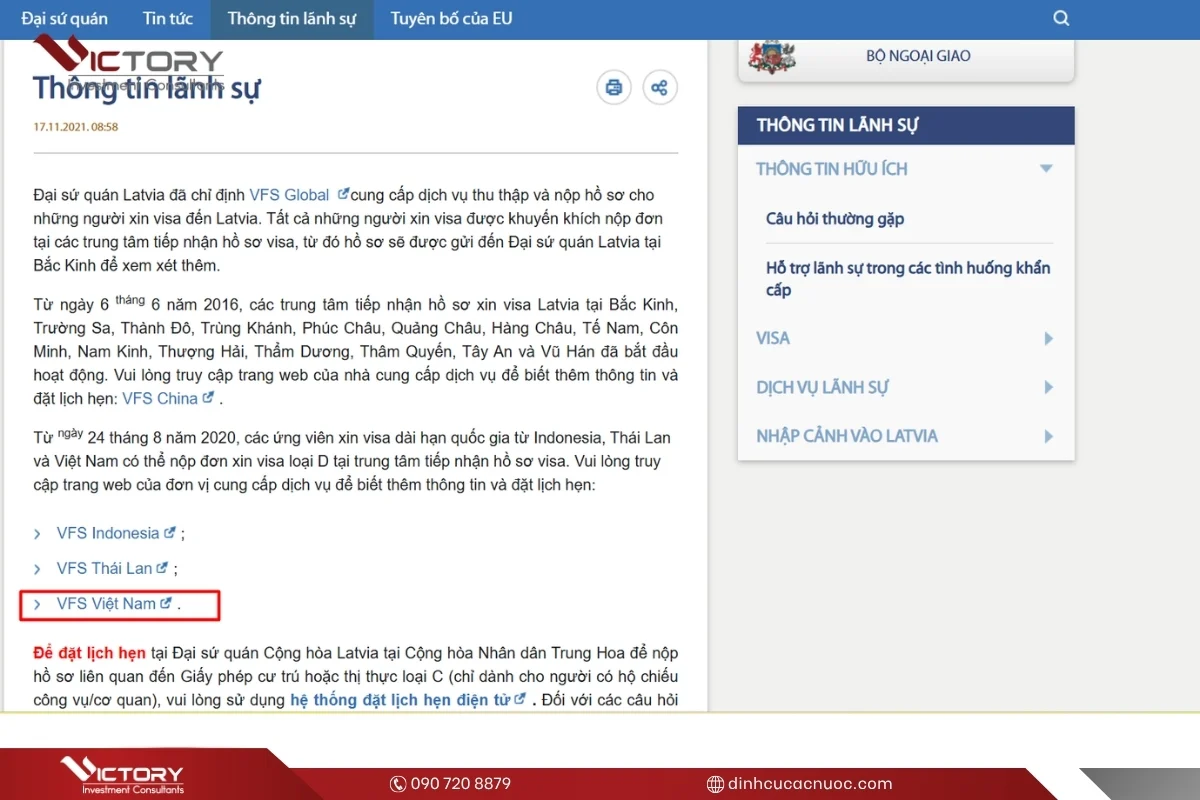Image resolution: width=1200 pixels, height=800 pixels.
Task: Open Hỗ trợ lãnh sự trong các tình huống khẩn cấp
Action: [x=908, y=279]
